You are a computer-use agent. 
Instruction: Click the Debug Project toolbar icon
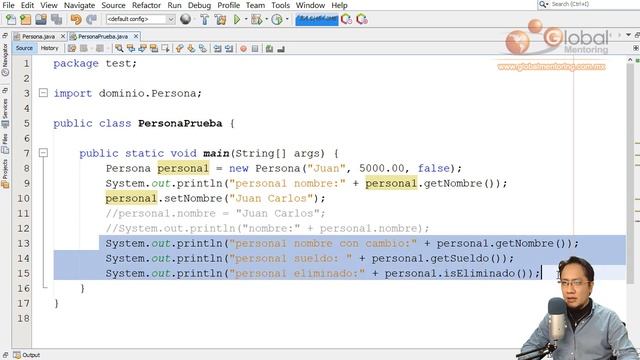coord(256,19)
